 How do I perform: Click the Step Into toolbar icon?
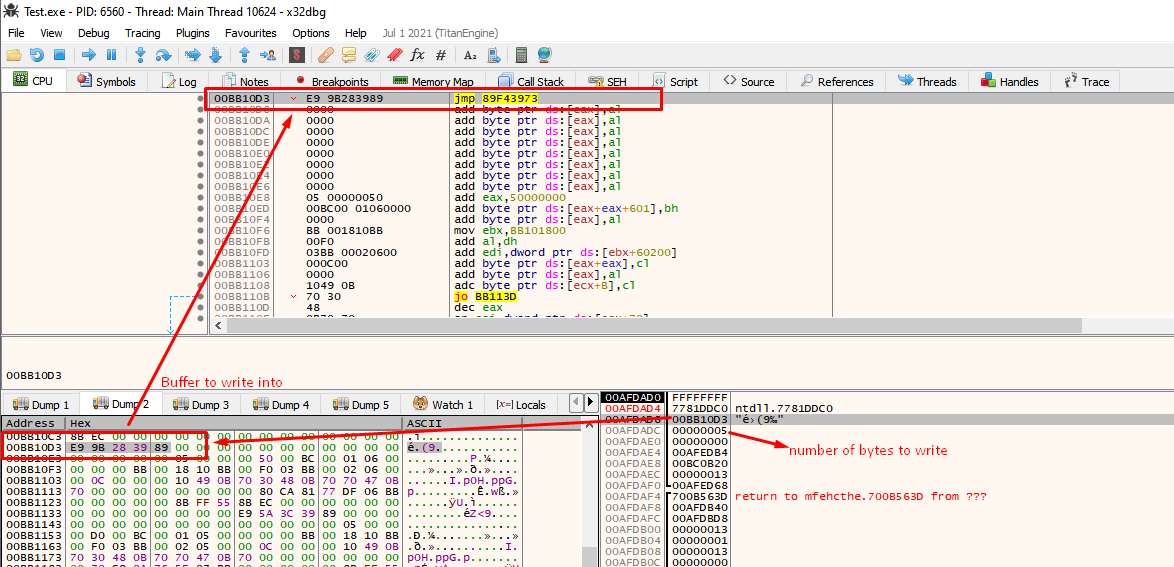(140, 55)
